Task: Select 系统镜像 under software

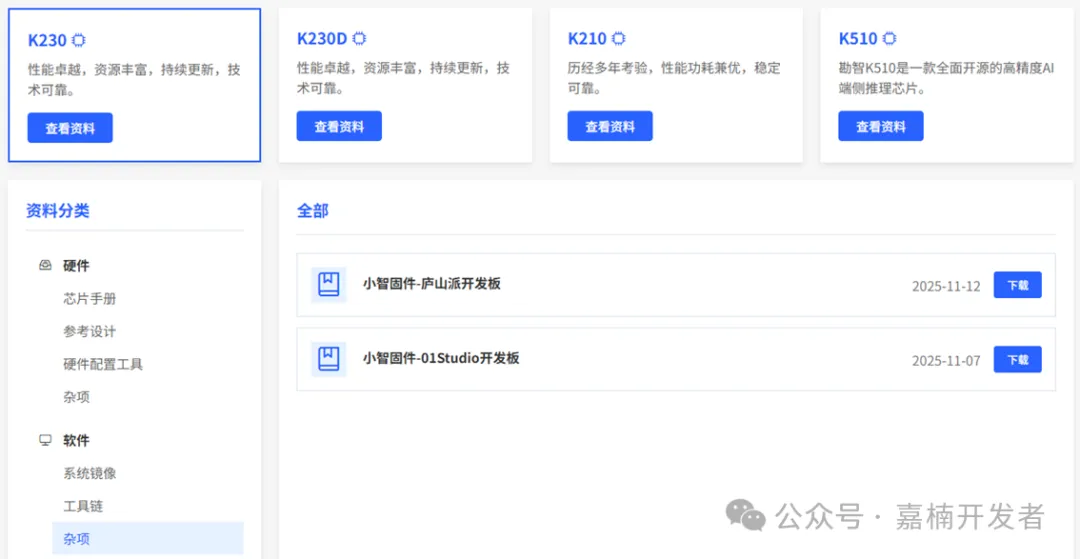Action: pos(90,473)
